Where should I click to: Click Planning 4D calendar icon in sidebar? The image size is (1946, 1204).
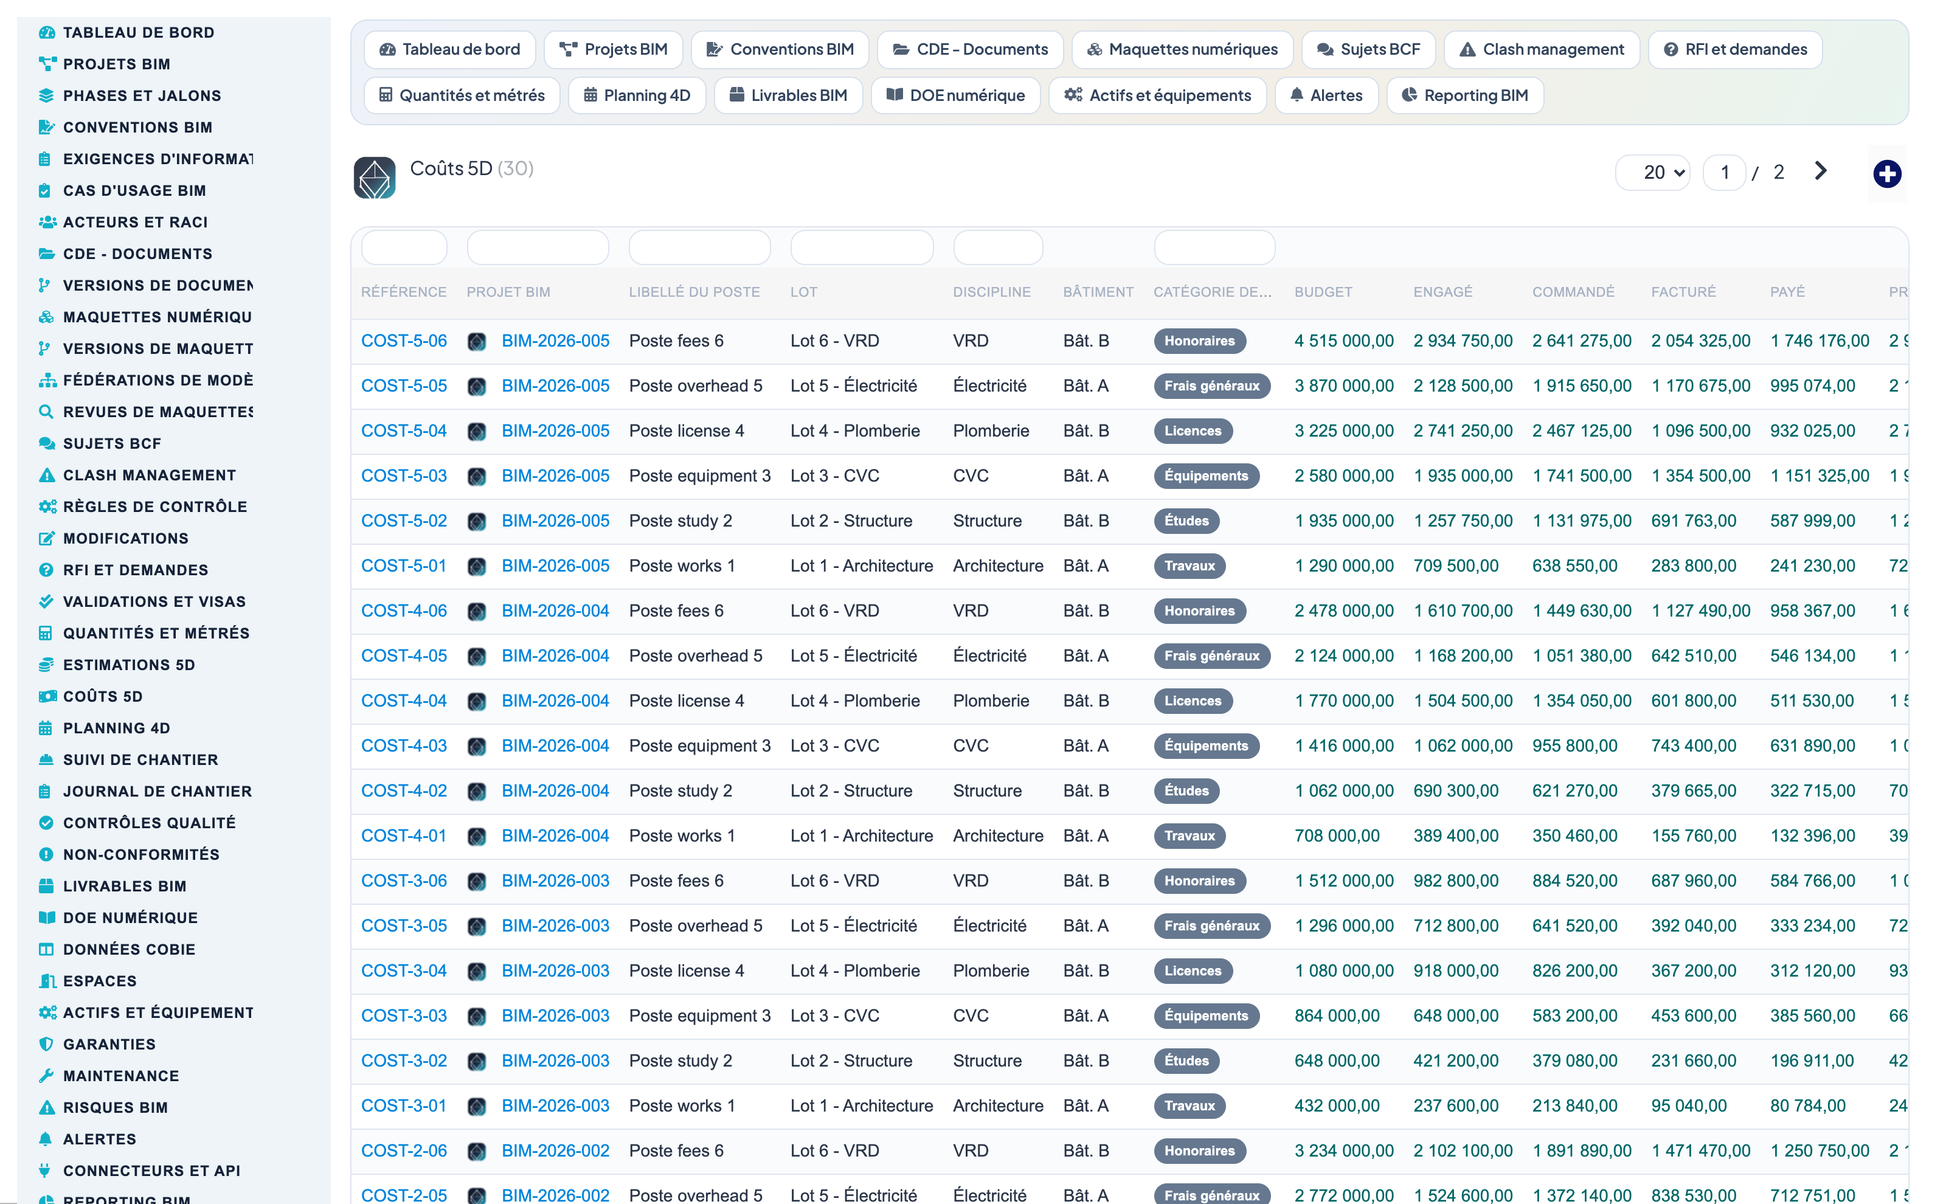point(46,728)
